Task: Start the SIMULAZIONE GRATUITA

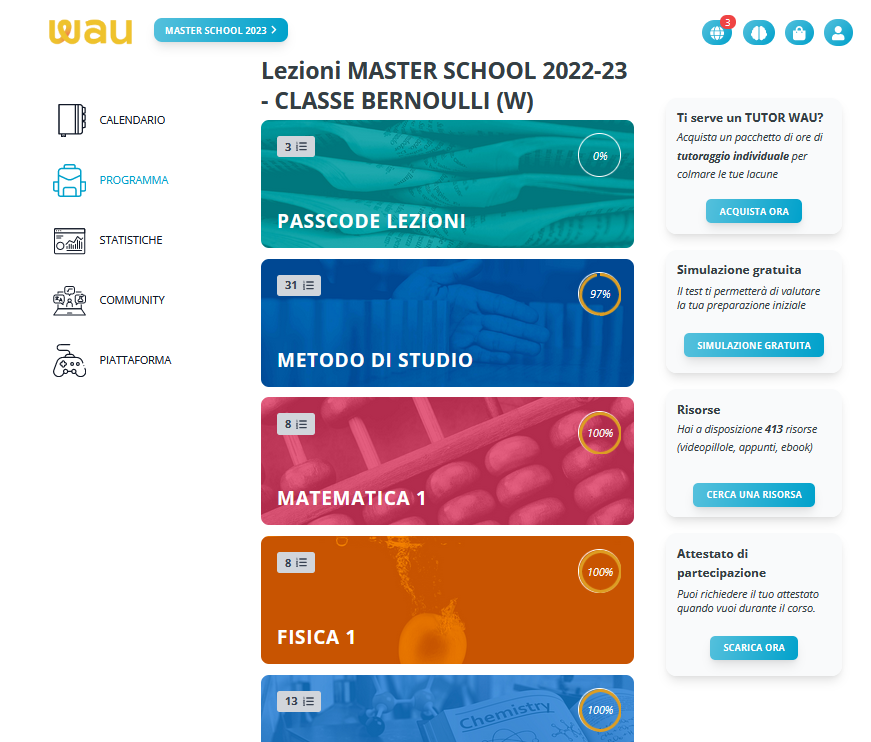Action: 754,345
